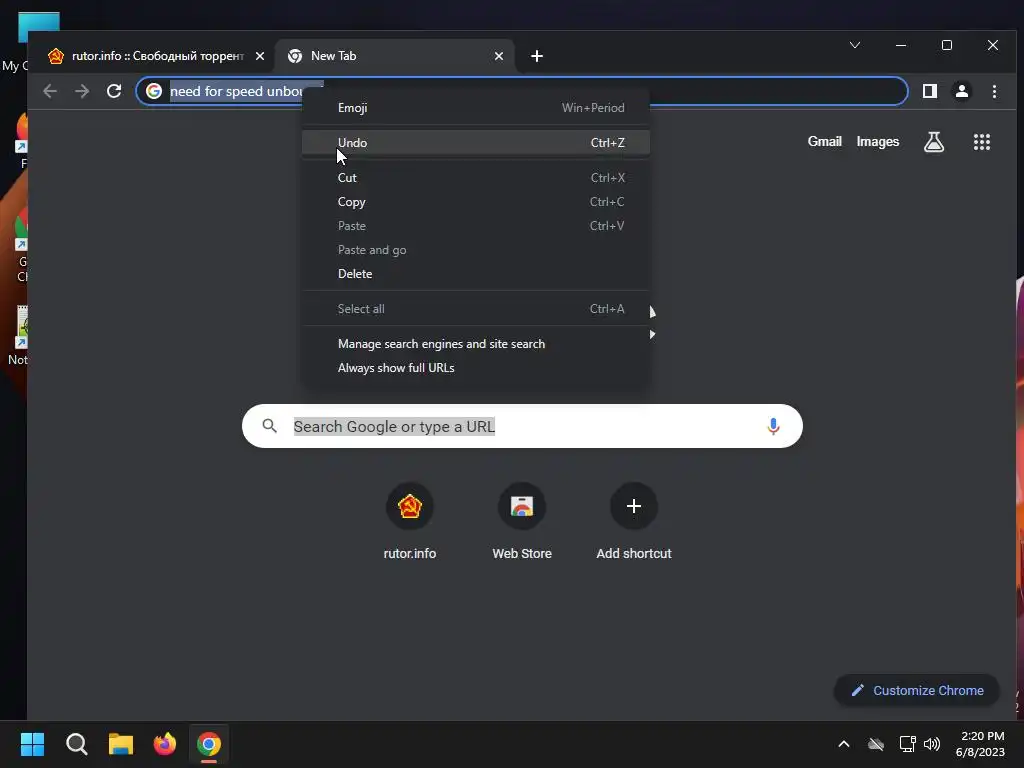Open the clock showing 2:20 PM
The width and height of the screenshot is (1024, 768).
click(980, 744)
